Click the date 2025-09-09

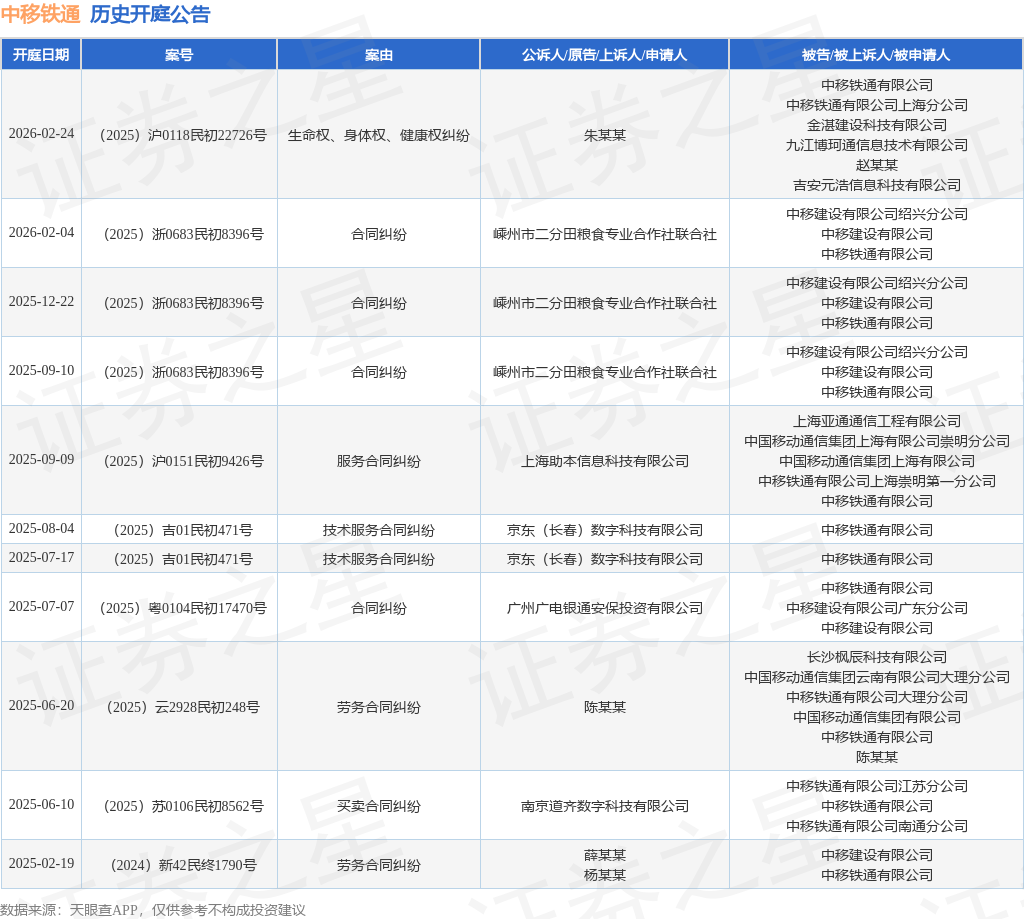point(41,460)
